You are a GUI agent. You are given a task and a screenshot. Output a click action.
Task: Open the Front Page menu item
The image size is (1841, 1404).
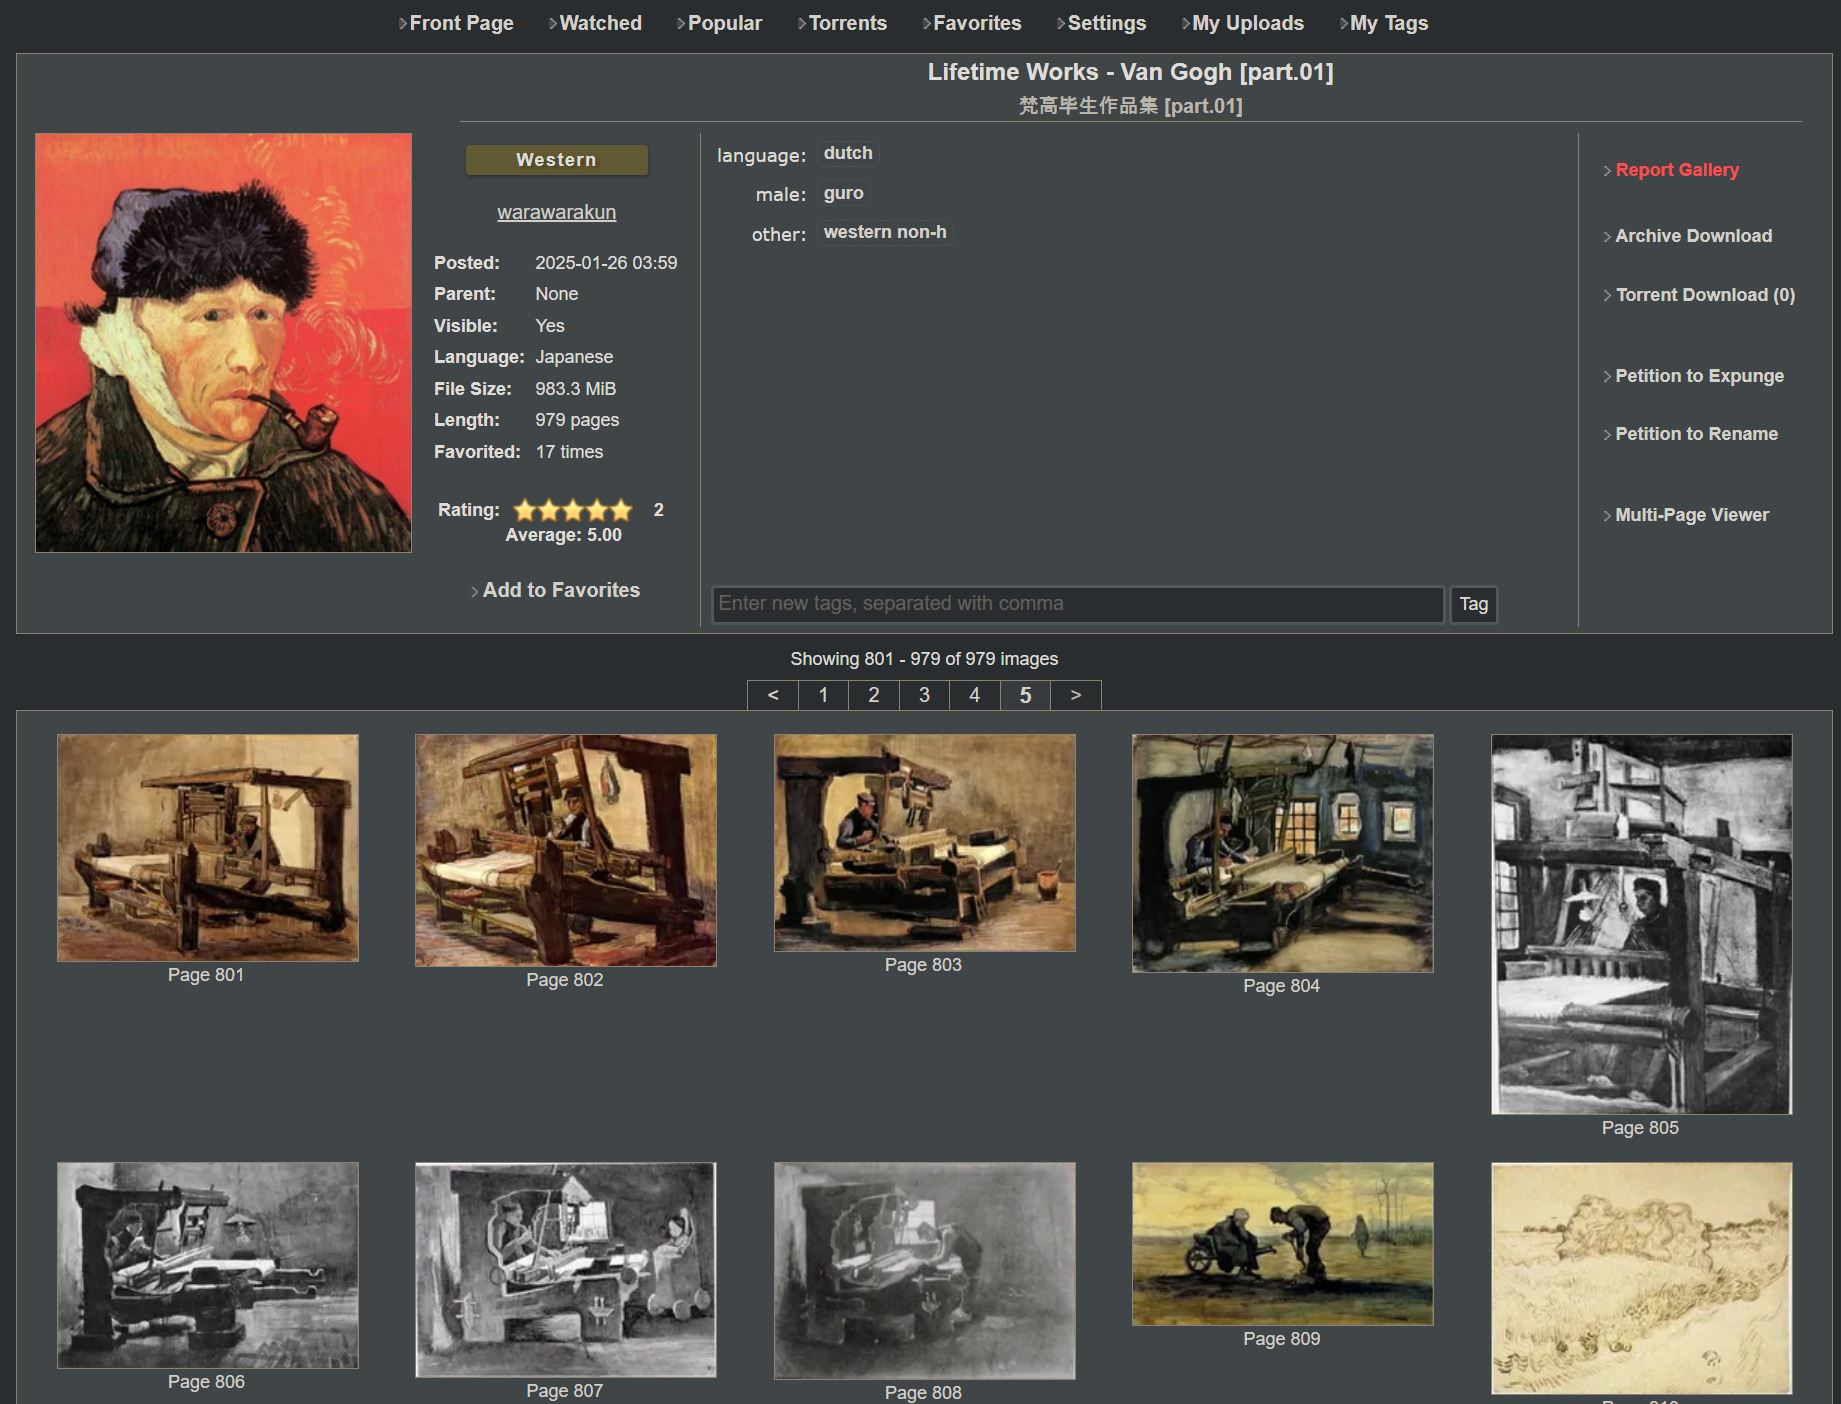tap(461, 23)
